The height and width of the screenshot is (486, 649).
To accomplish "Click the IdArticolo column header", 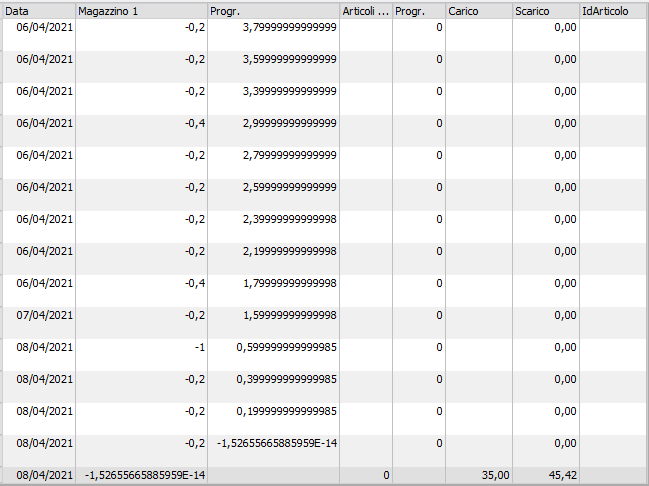I will click(613, 11).
